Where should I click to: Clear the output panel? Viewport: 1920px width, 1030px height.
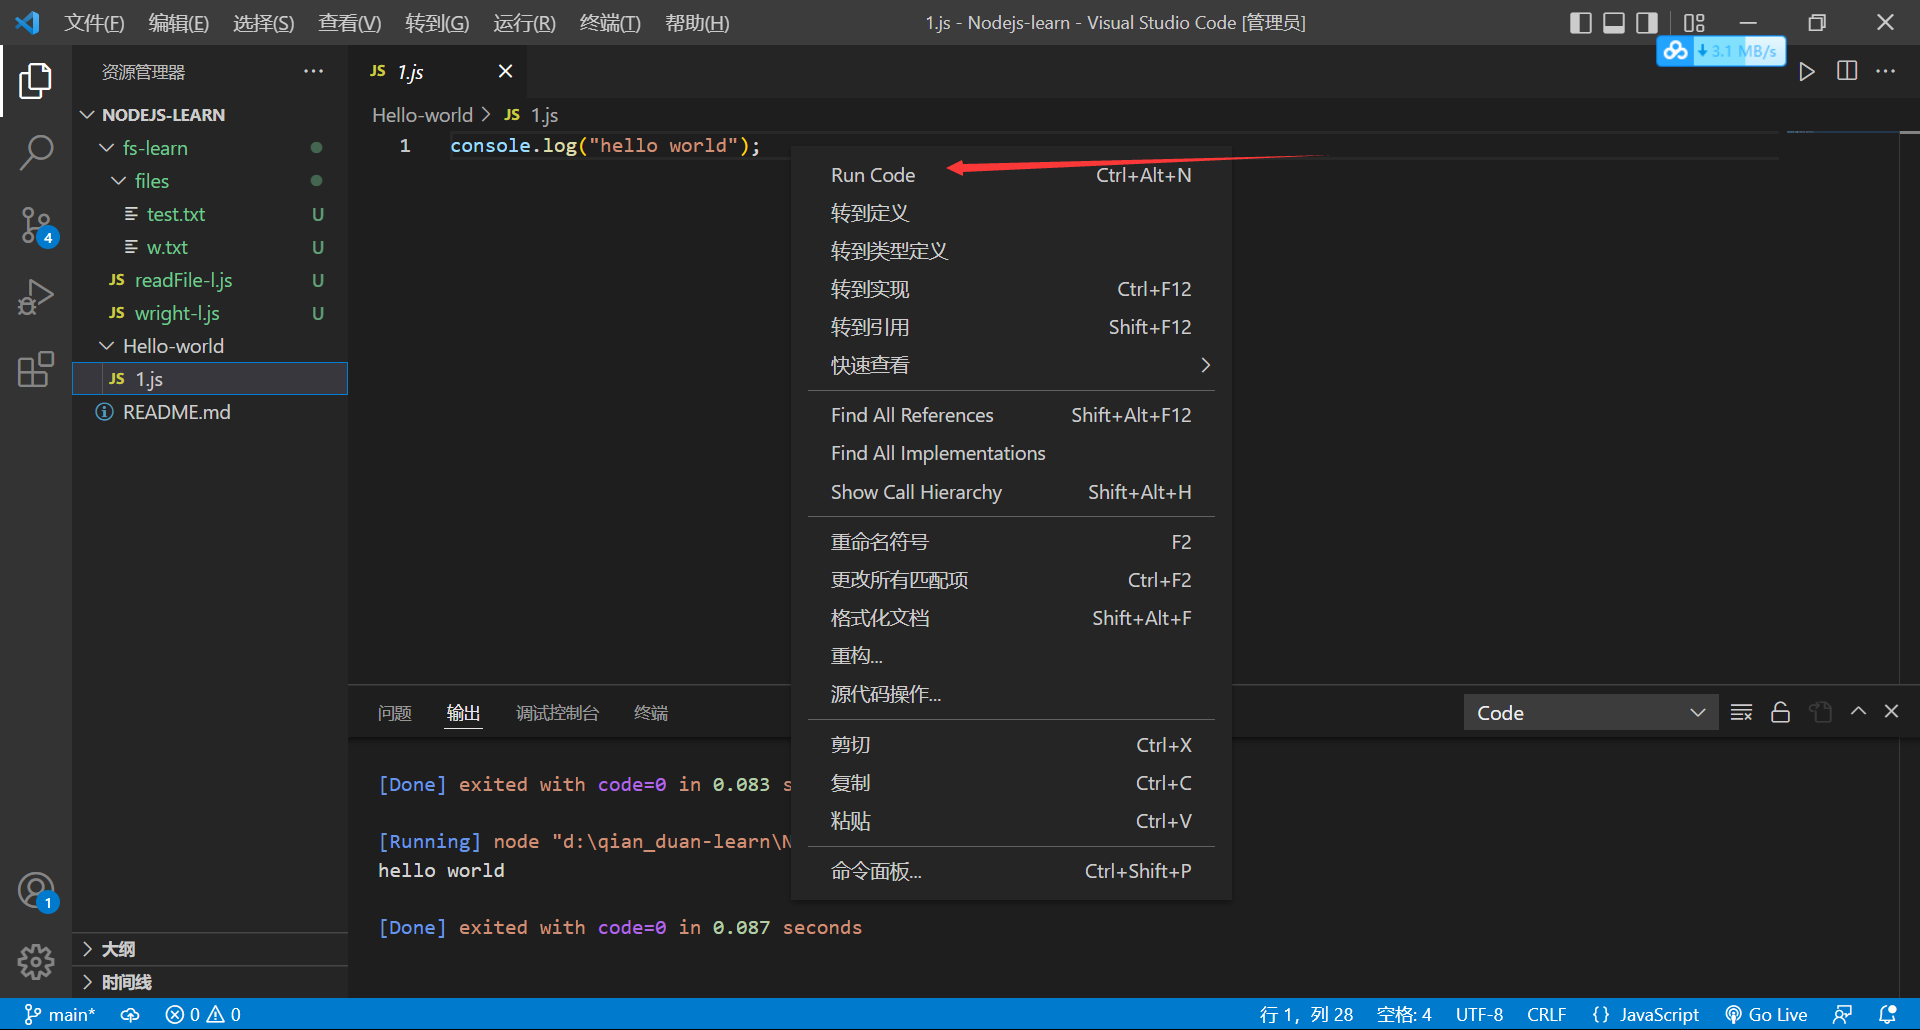pos(1741,712)
